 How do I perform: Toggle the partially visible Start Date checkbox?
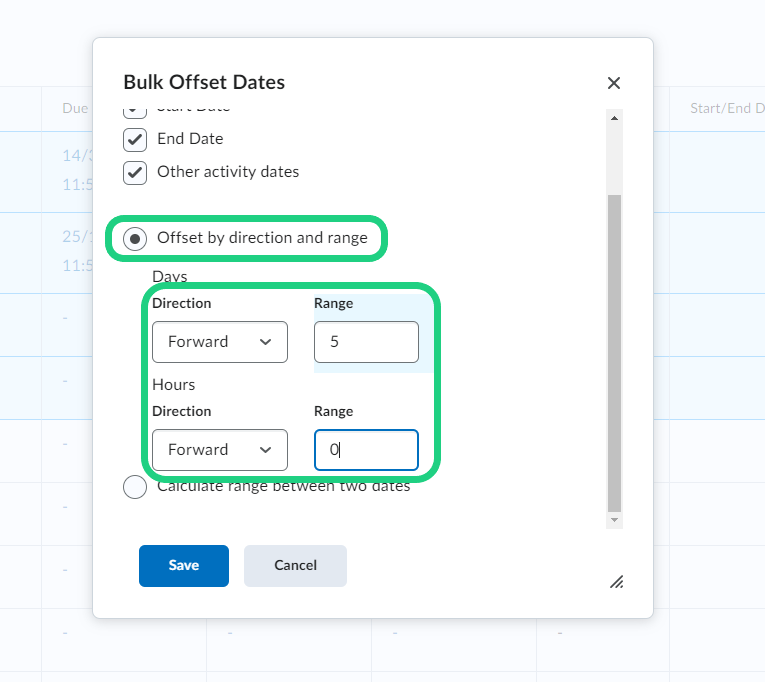(x=135, y=108)
